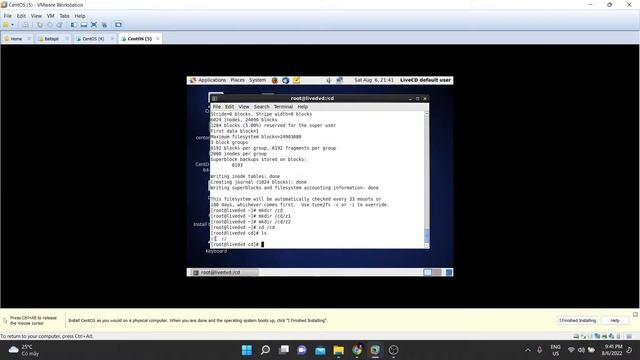Screen dimensions: 640x360
Task: Click the volume icon in GNOME panel
Action: click(x=329, y=80)
